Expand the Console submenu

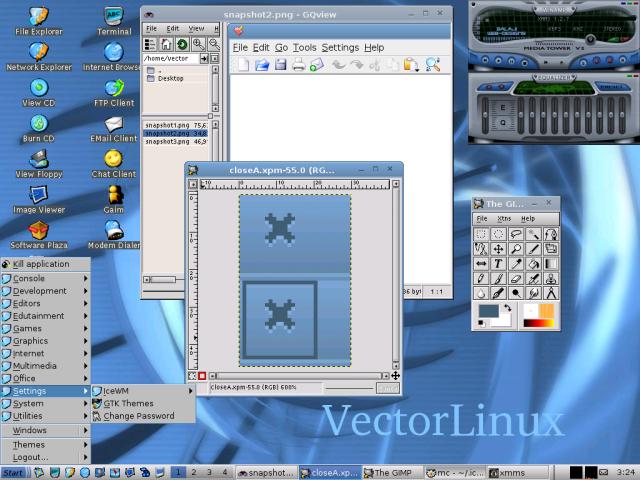click(45, 278)
